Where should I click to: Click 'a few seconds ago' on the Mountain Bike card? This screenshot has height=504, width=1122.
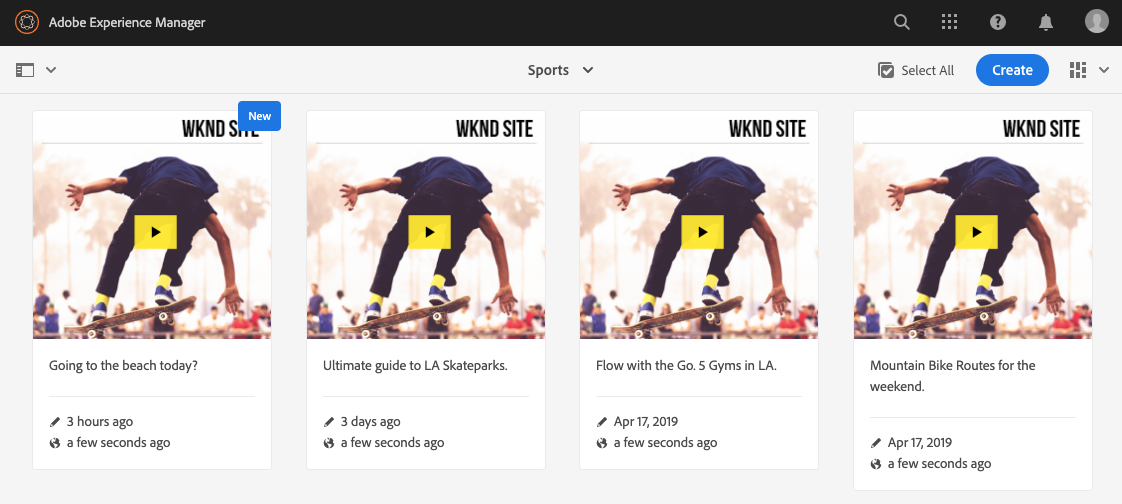point(940,464)
